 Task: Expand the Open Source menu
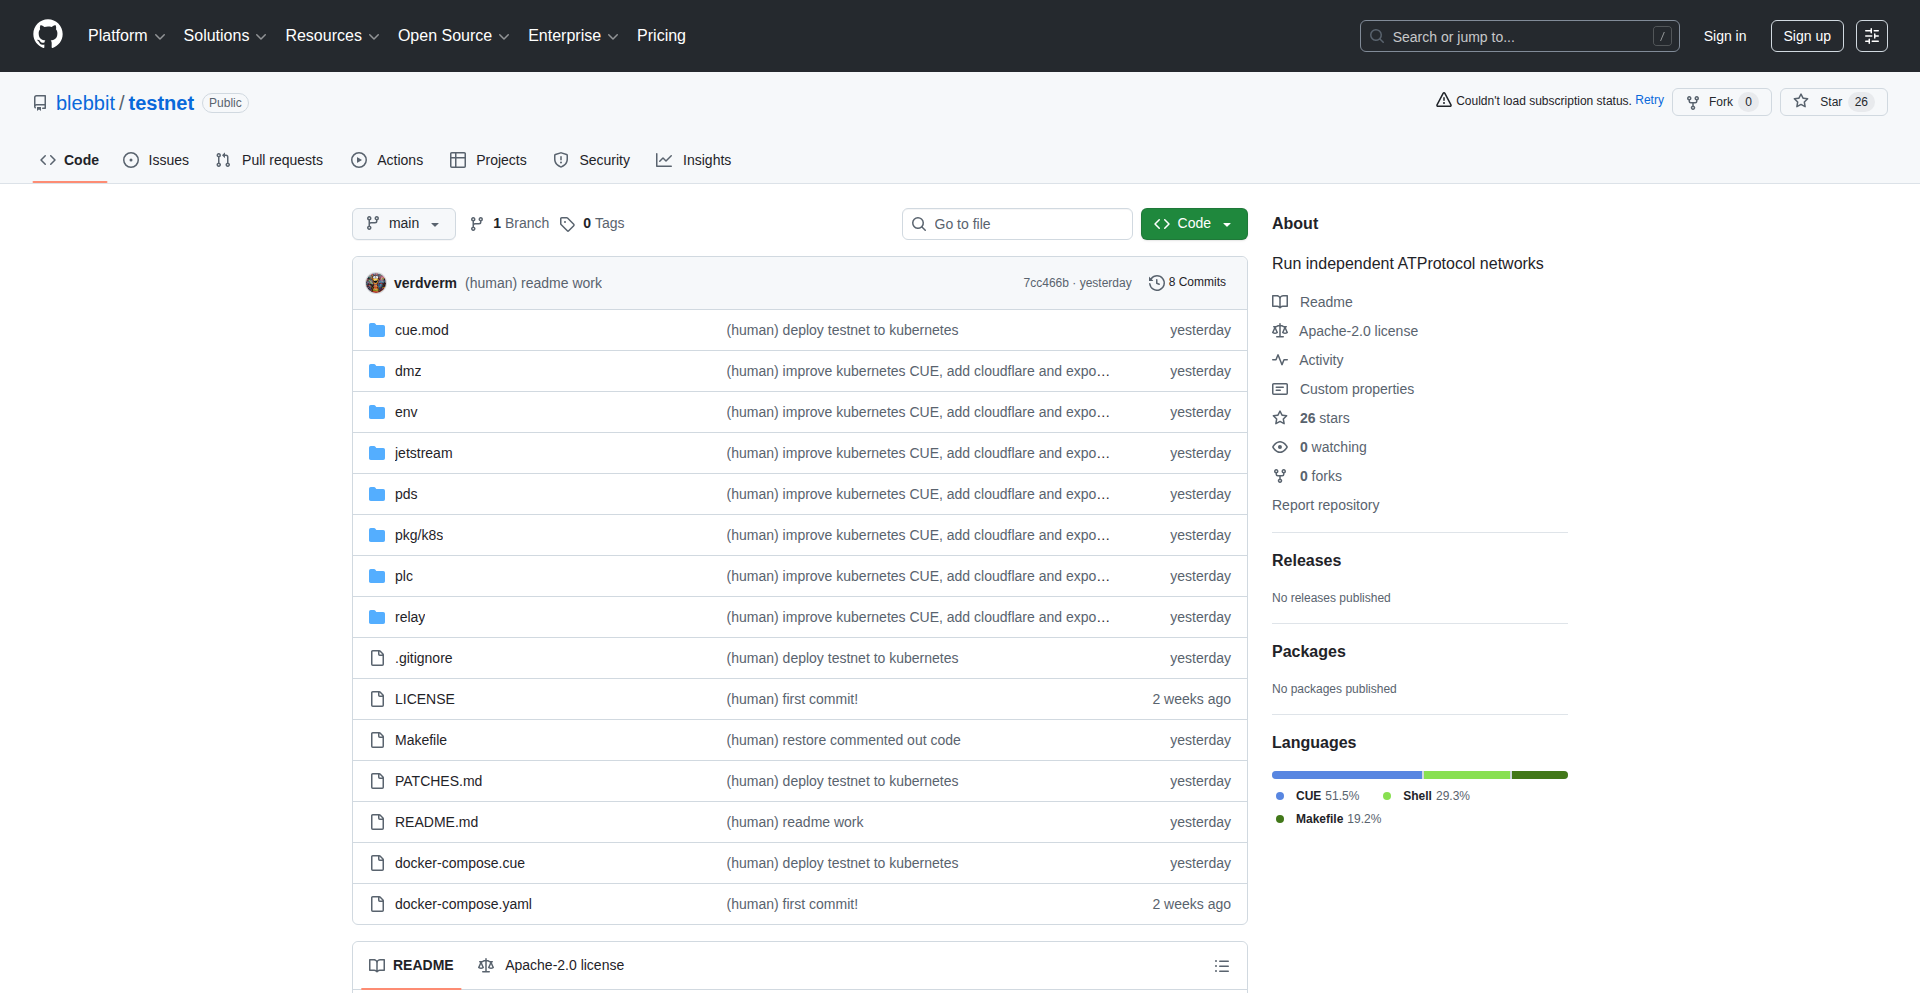click(453, 36)
